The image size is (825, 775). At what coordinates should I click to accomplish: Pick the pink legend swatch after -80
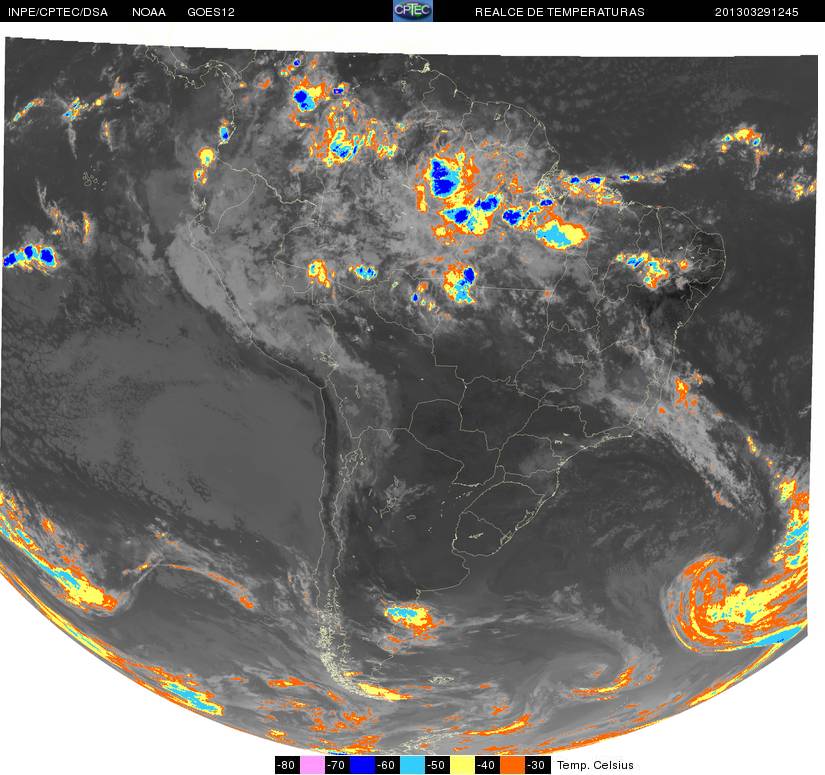pyautogui.click(x=312, y=765)
